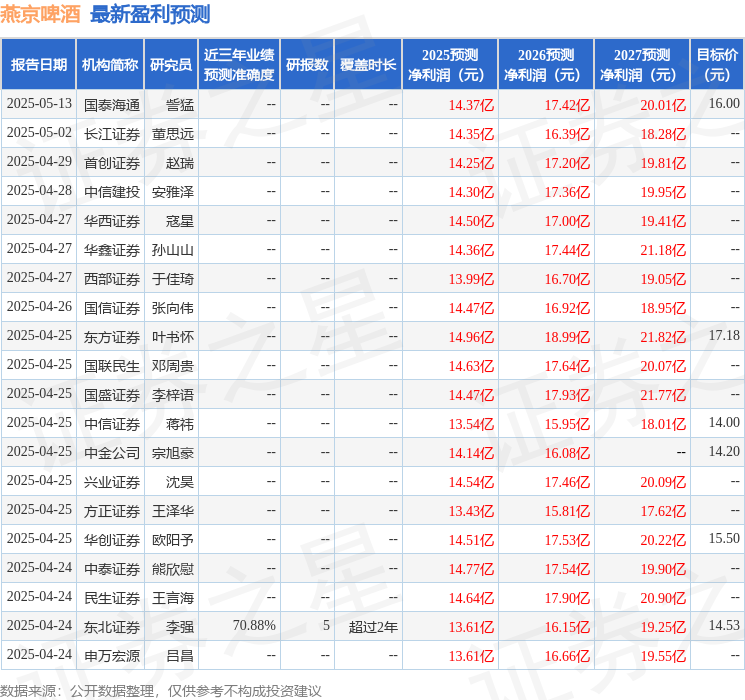This screenshot has height=700, width=745.
Task: Click the 燕京啤酒 title text
Action: [x=40, y=14]
